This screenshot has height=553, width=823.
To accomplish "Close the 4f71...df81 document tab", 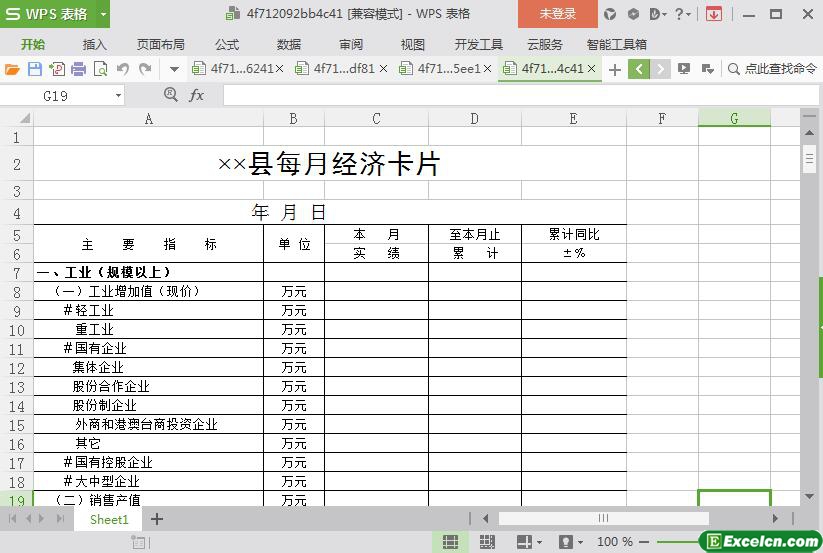I will pyautogui.click(x=383, y=68).
